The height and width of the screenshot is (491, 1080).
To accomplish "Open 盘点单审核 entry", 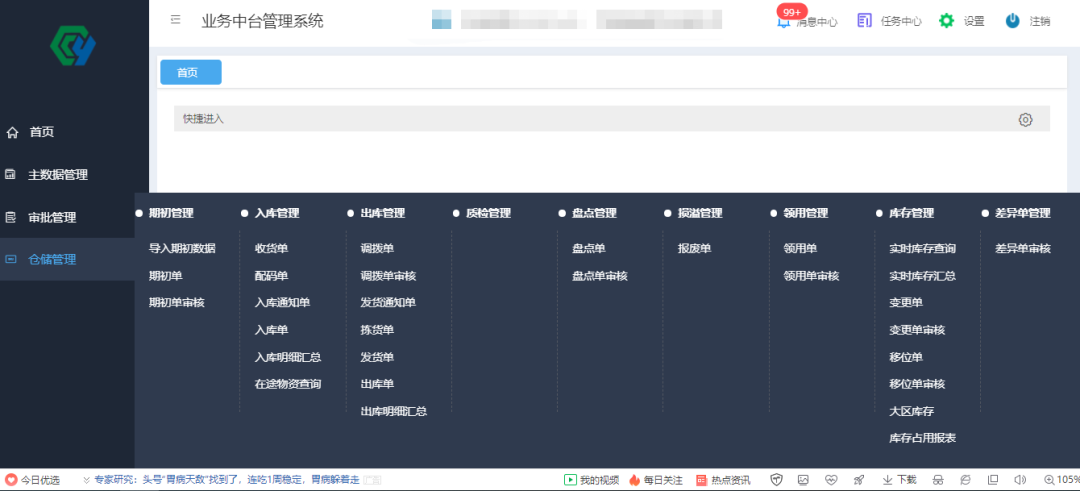I will pos(600,275).
